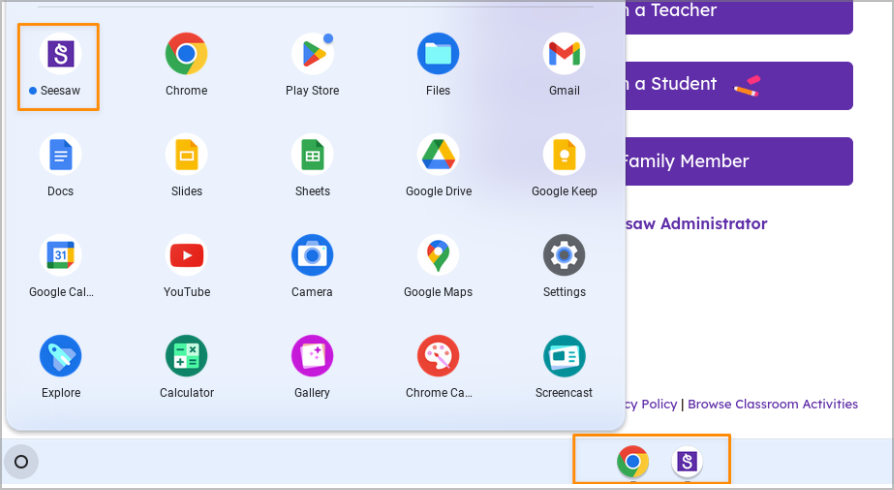This screenshot has width=894, height=490.
Task: Open Google Keep
Action: (x=564, y=155)
